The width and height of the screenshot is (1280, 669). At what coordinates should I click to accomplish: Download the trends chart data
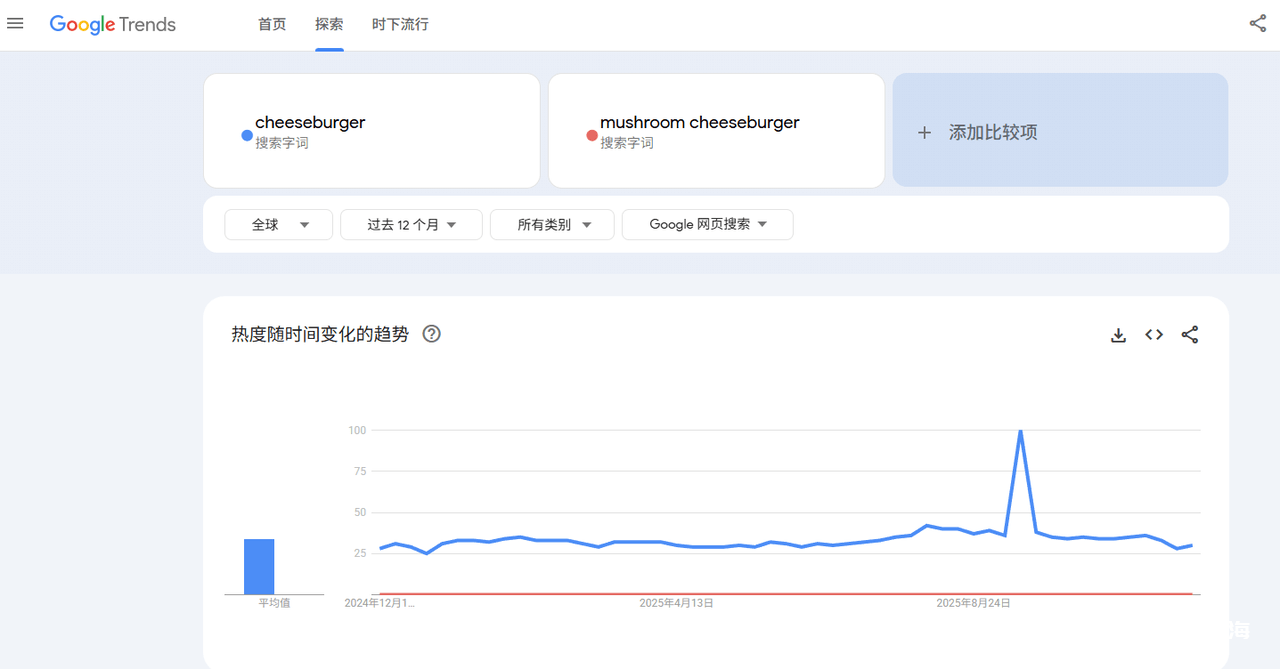click(x=1118, y=335)
